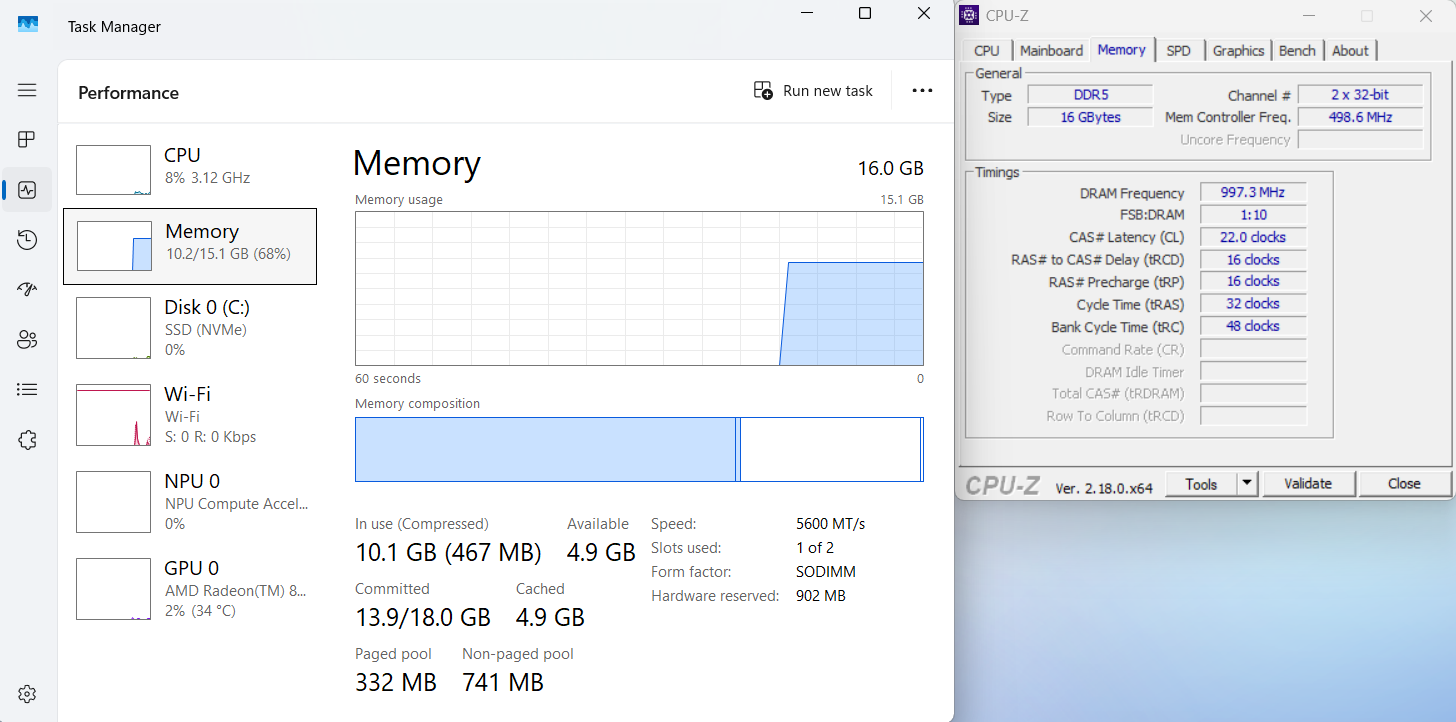
Task: Click the Validate button in CPU-Z
Action: [x=1307, y=484]
